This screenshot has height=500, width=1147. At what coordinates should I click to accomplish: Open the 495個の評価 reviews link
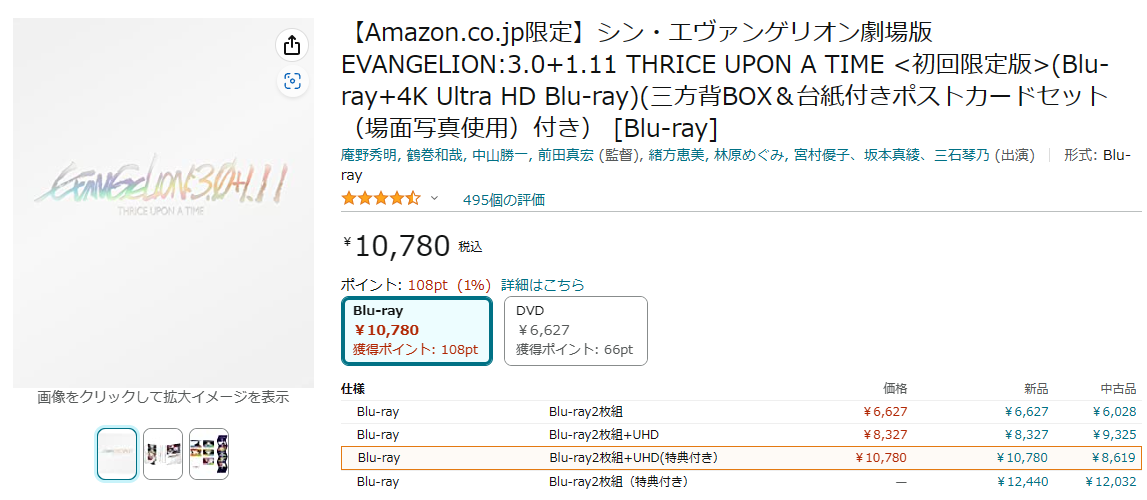click(504, 200)
